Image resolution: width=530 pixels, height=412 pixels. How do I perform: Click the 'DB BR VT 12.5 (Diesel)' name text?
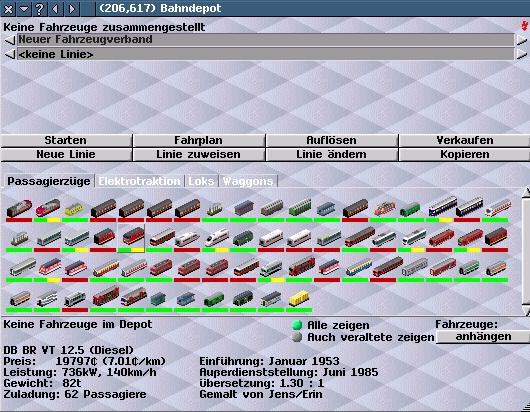pos(69,350)
